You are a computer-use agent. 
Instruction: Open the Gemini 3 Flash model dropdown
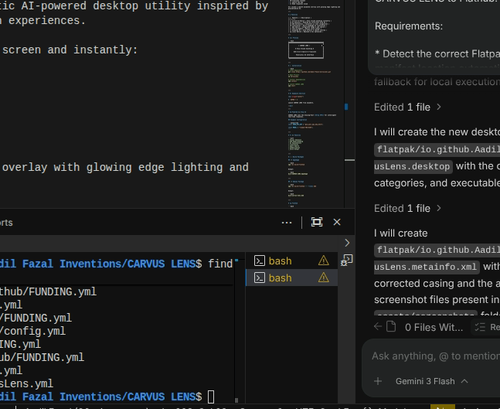tap(432, 381)
